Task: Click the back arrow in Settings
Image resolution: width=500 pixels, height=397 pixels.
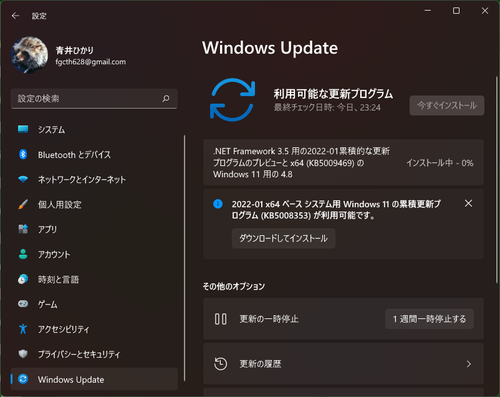Action: click(x=15, y=16)
